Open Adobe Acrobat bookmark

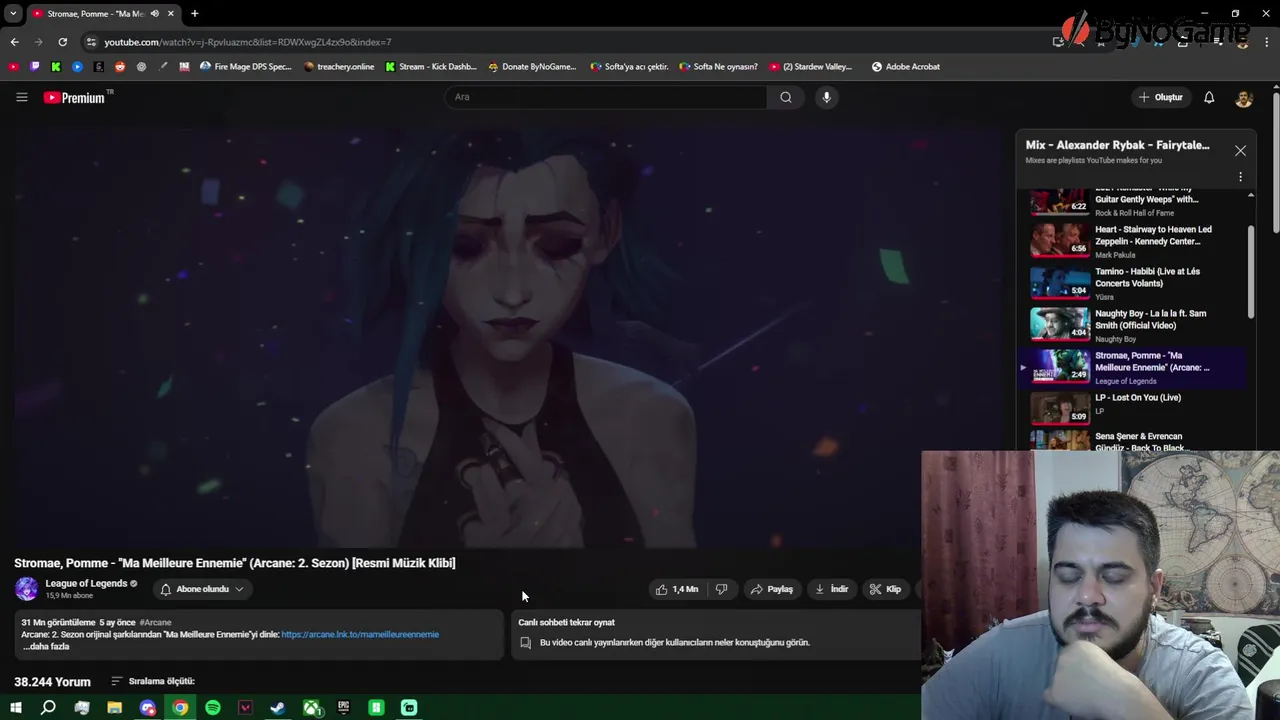click(906, 67)
